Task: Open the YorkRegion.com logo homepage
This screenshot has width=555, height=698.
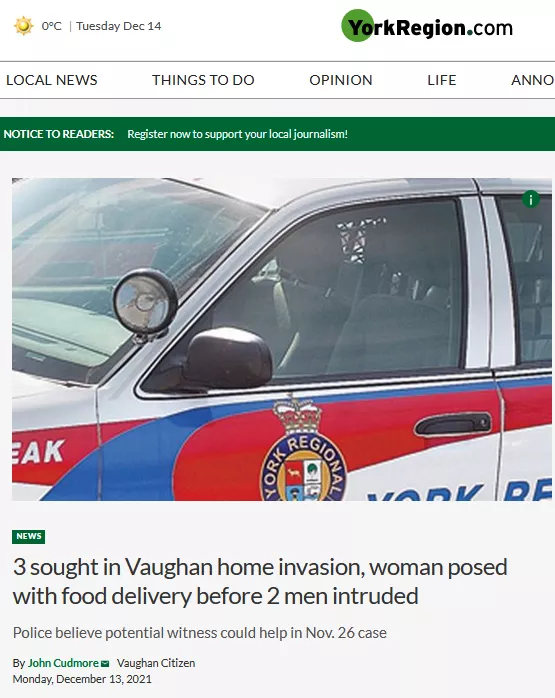Action: pos(427,26)
